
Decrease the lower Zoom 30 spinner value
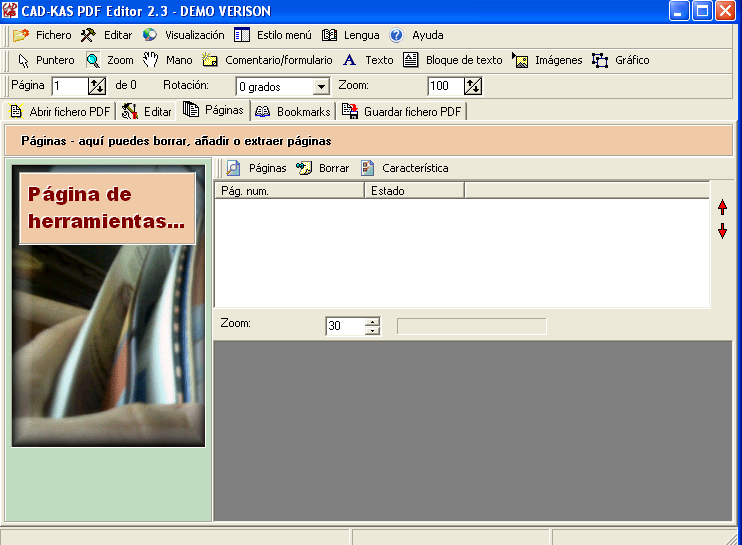(x=372, y=330)
